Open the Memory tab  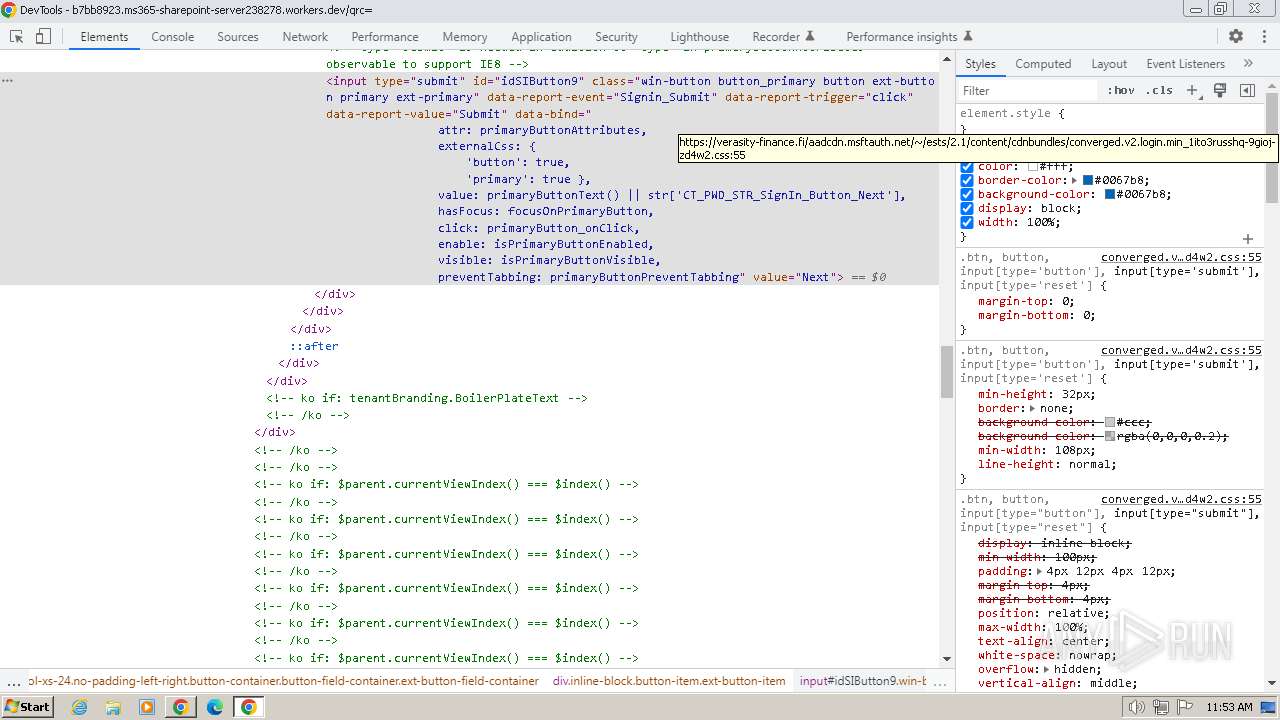(x=465, y=36)
